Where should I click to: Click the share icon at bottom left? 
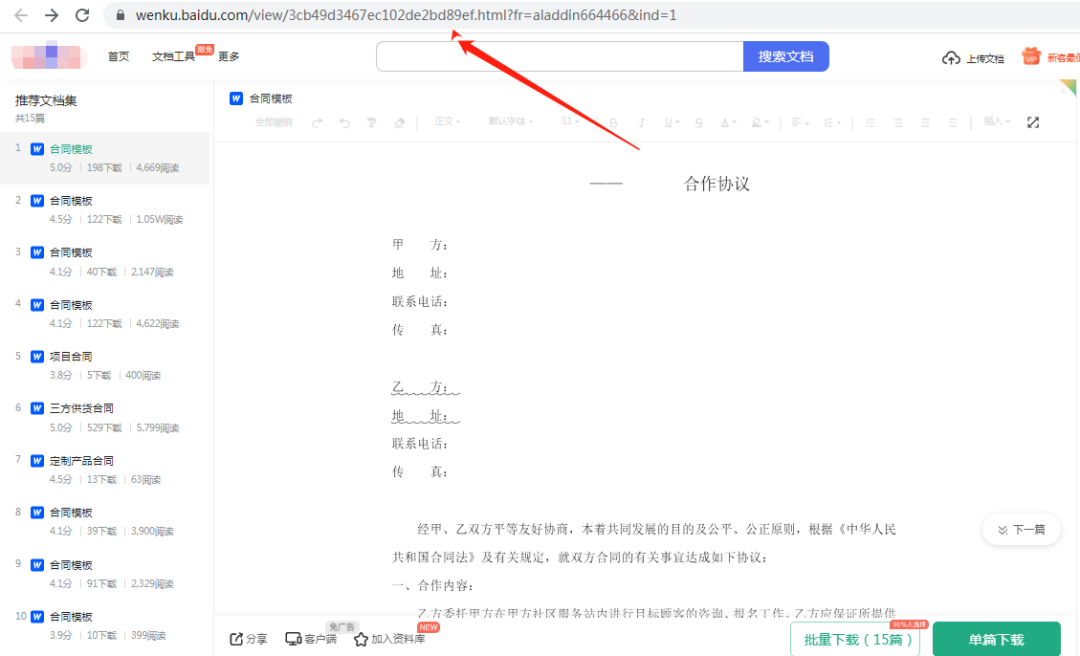[237, 639]
